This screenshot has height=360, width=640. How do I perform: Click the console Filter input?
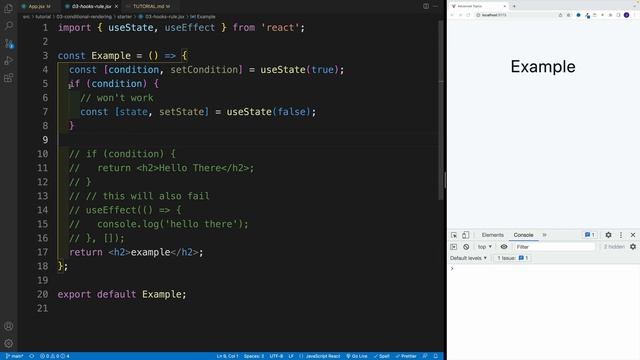click(554, 247)
